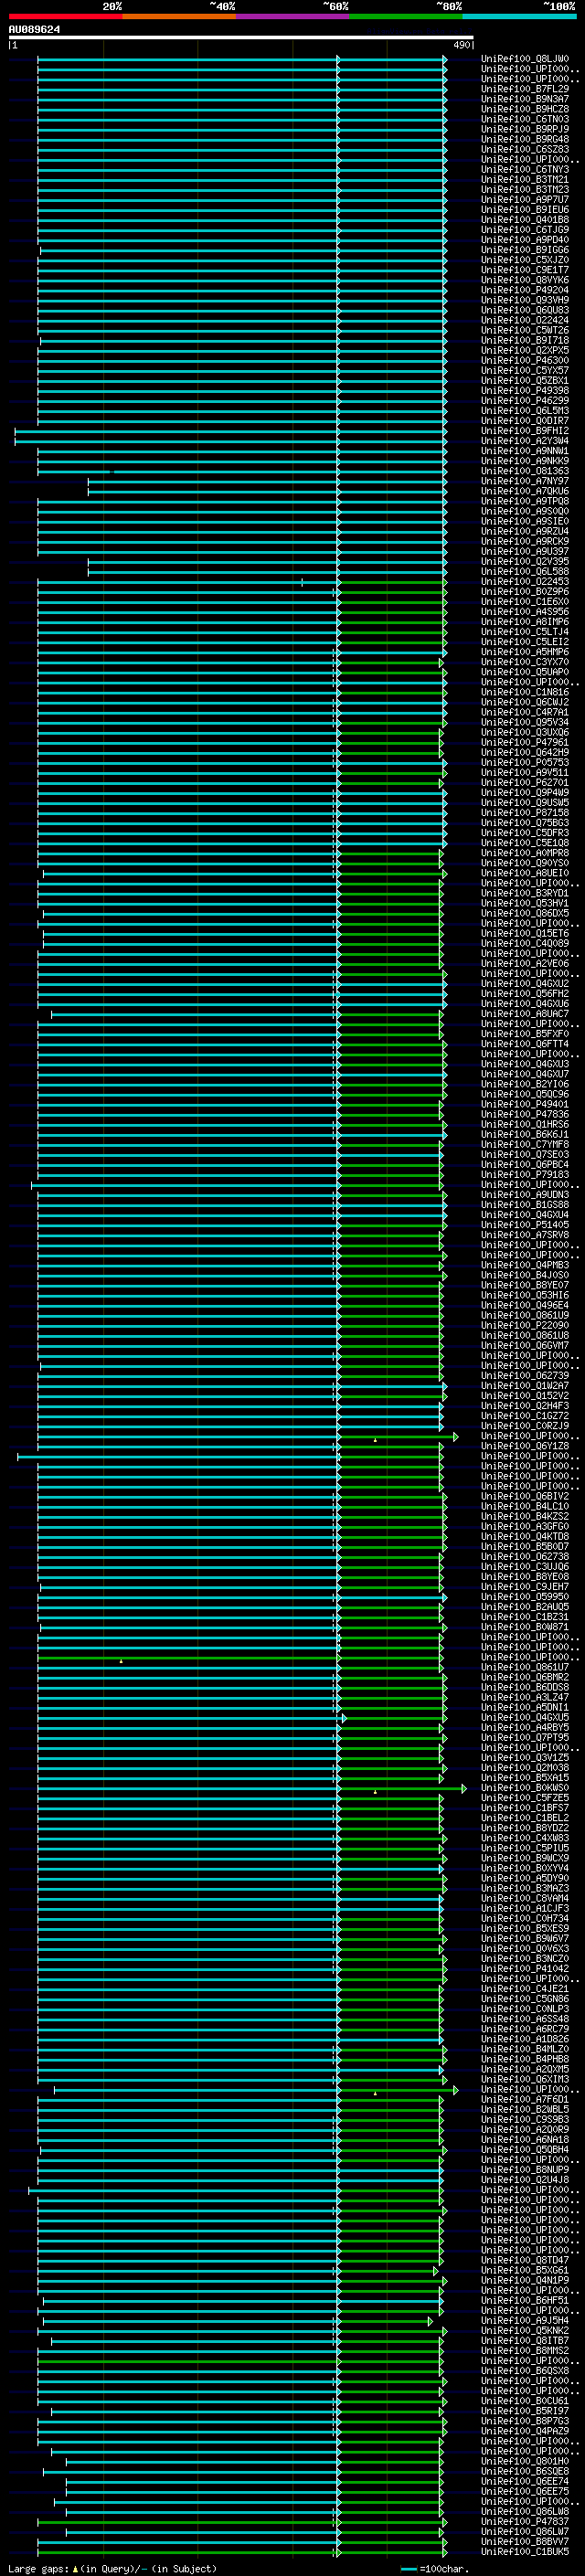The width and height of the screenshot is (585, 2576).
Task: Select the label UniRef100_A3LZ47
Action: tap(524, 1697)
